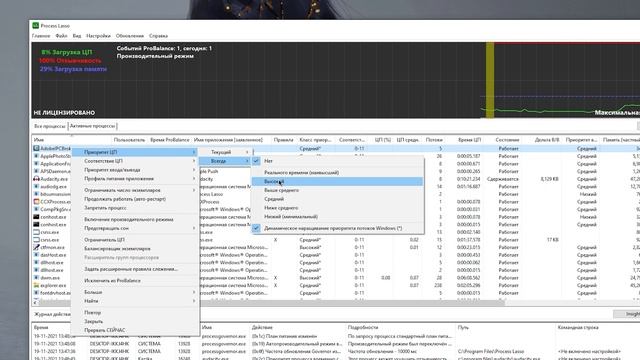Sort by the Время ЦП column header
The width and height of the screenshot is (640, 360).
click(x=469, y=140)
